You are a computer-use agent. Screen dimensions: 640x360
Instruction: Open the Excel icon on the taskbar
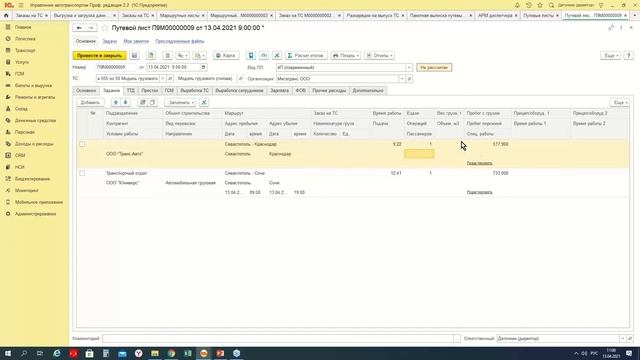coord(187,353)
